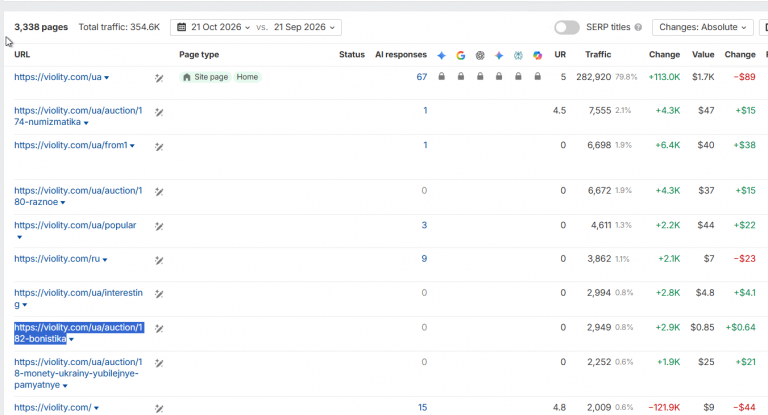Viewport: 768px width, 415px height.
Task: Click the calendar icon in date picker
Action: (x=182, y=27)
